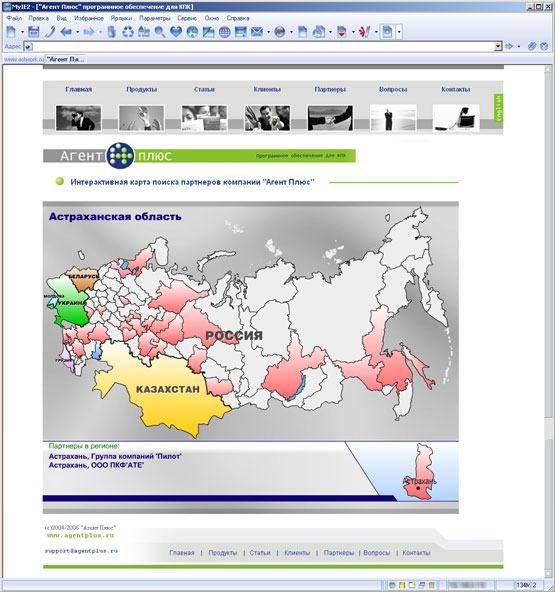Switch site language via green english tab
Screen dimensions: 555x592
pos(498,108)
